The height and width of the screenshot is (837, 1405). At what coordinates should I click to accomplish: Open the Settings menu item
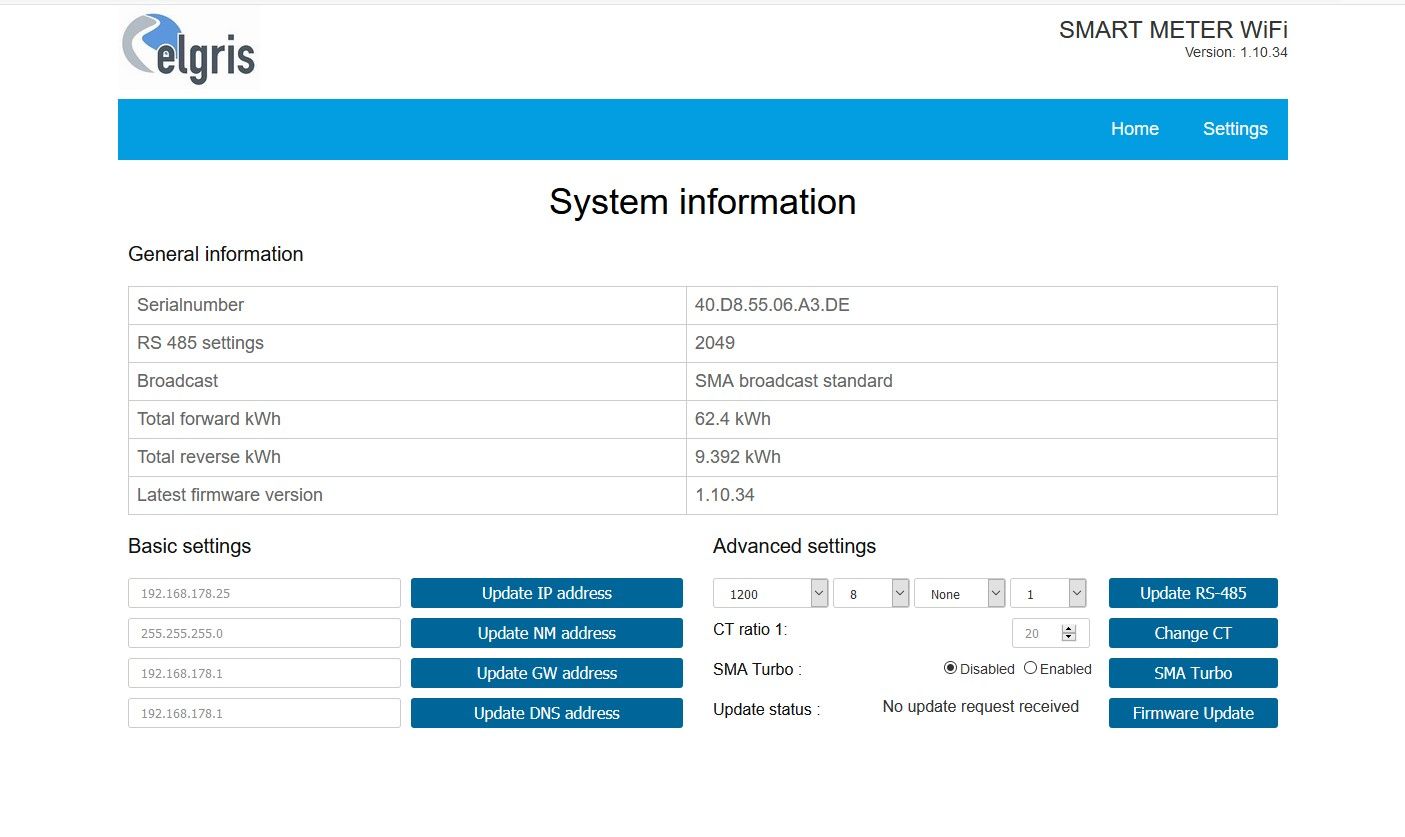click(1234, 129)
